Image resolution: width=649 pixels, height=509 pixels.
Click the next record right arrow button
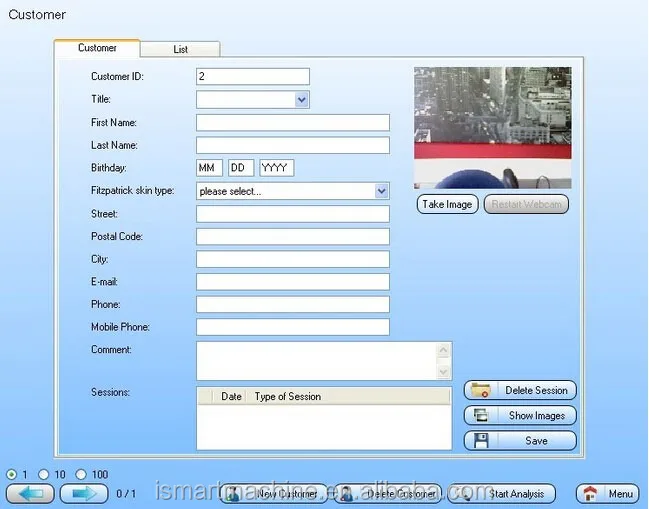pyautogui.click(x=84, y=493)
